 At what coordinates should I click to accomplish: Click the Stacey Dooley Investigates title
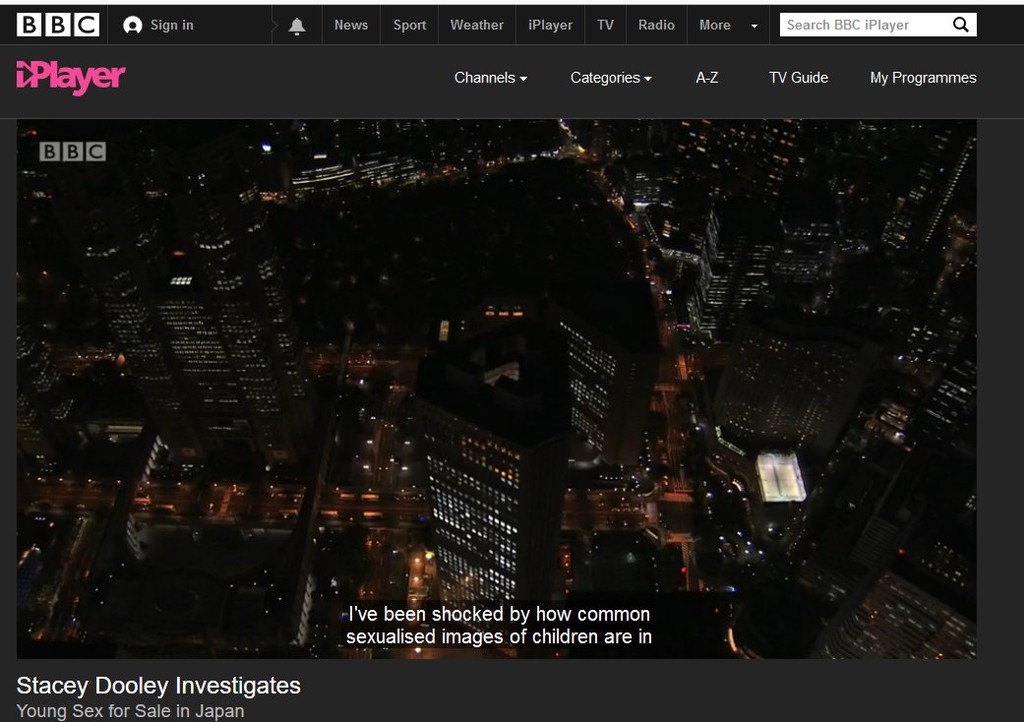[x=158, y=686]
